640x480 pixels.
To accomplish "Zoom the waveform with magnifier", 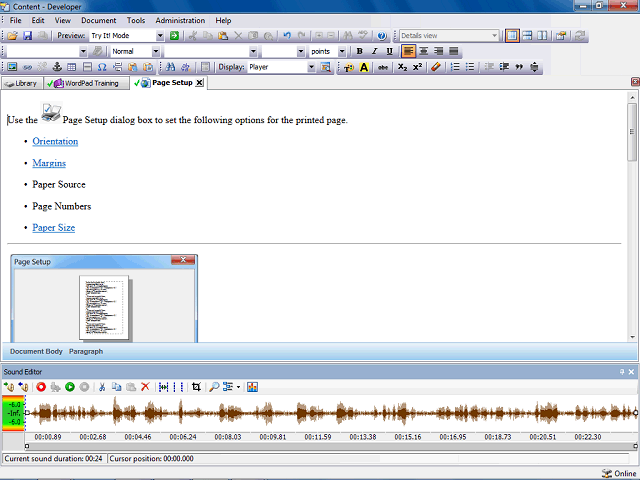I will (214, 387).
